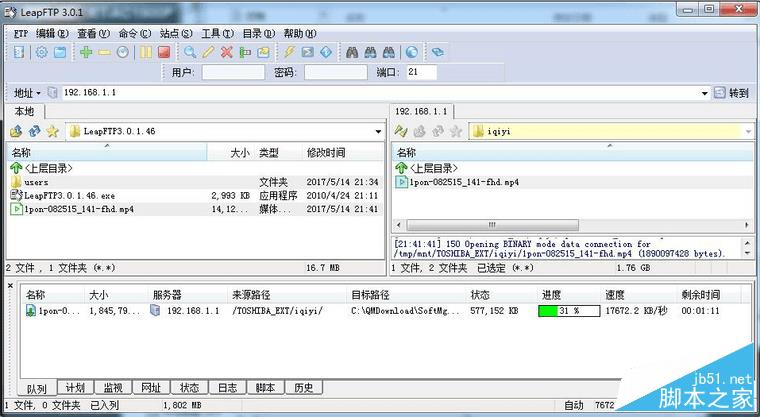Switch to the 监视 tab
The width and height of the screenshot is (760, 417).
click(x=113, y=387)
